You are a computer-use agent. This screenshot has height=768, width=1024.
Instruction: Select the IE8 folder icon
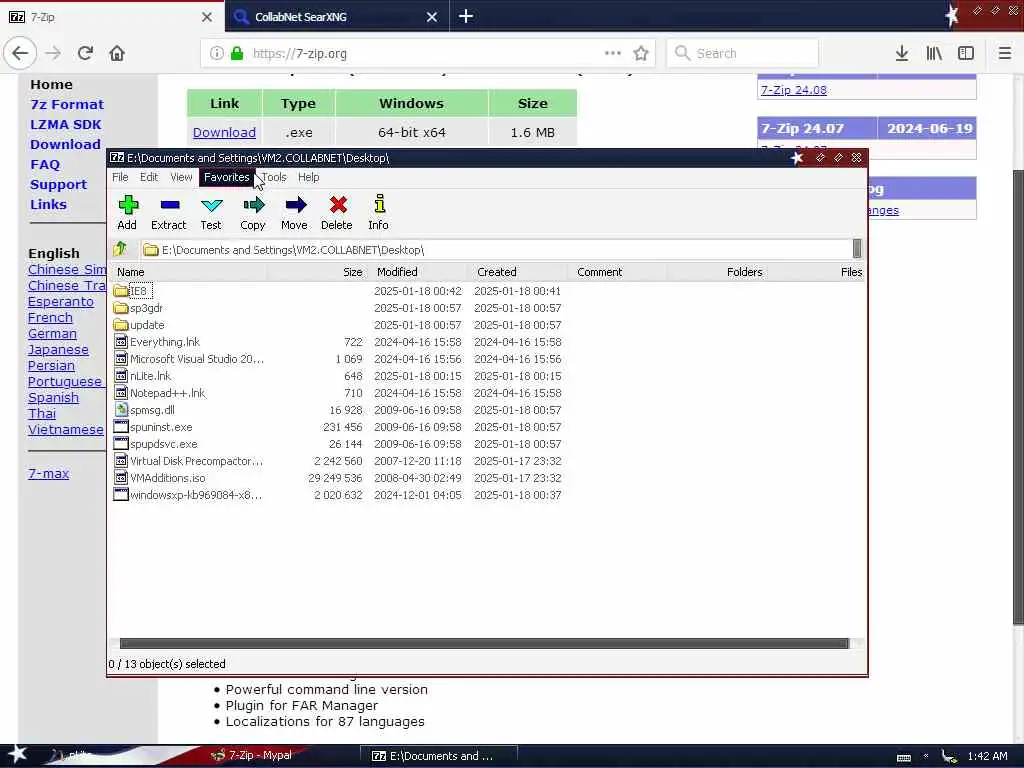(121, 291)
